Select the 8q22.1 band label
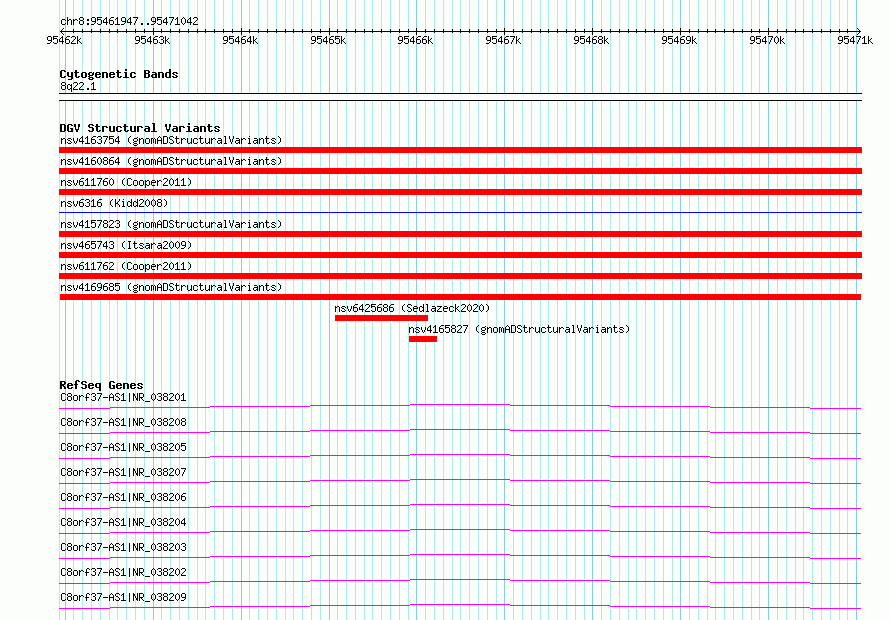 point(78,86)
